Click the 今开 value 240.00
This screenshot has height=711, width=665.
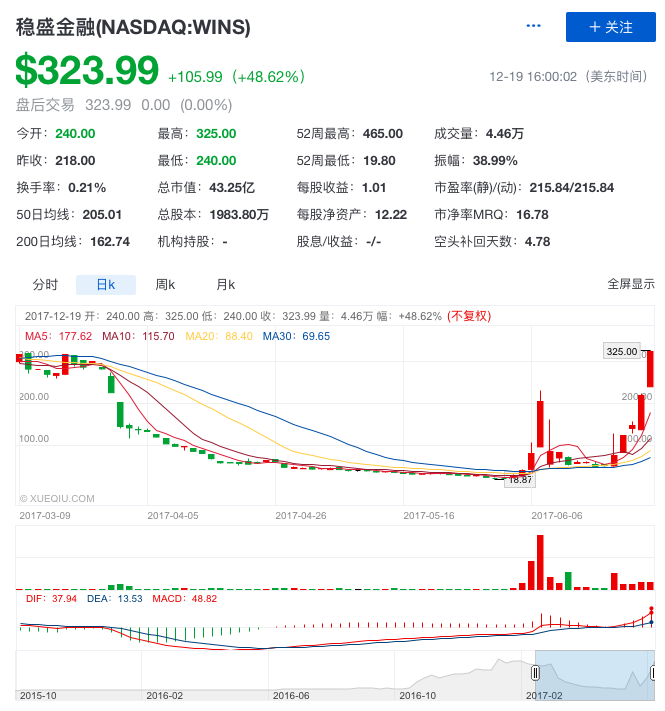[75, 134]
